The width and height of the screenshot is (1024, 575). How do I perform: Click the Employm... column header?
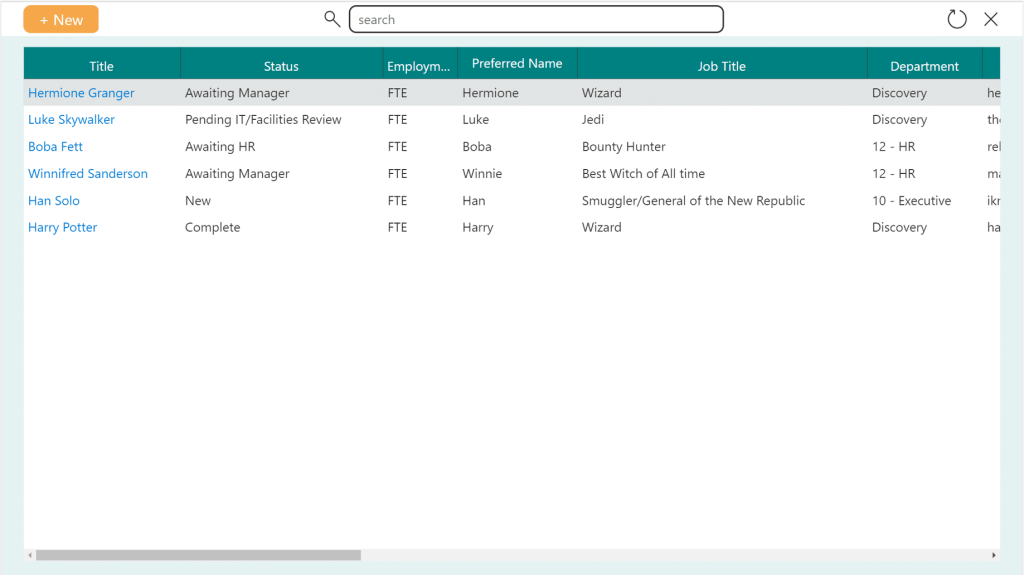pos(419,64)
